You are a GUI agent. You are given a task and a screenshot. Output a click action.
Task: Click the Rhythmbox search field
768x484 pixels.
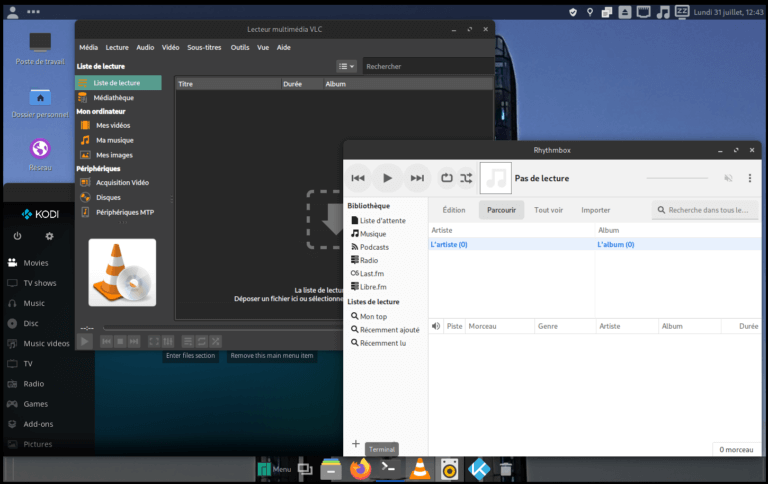click(x=705, y=210)
